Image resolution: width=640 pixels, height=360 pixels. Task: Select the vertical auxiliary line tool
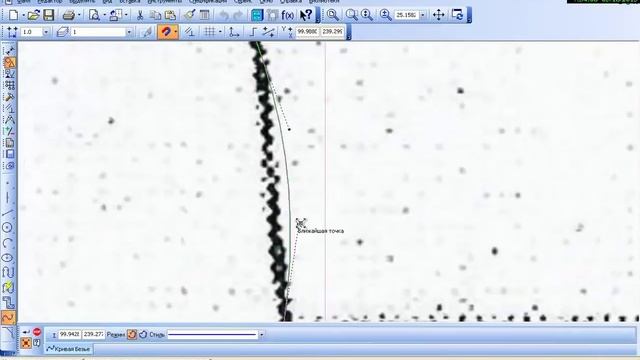(8, 198)
